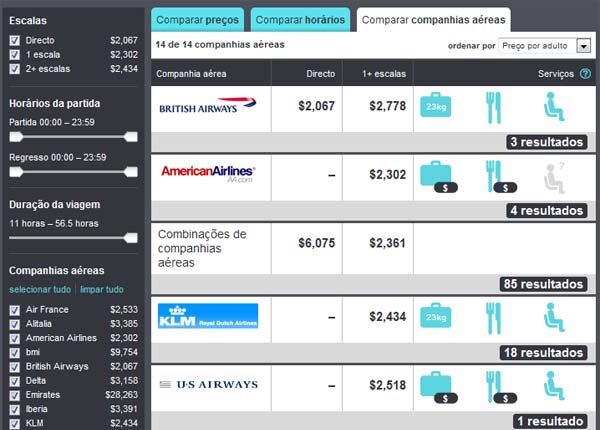Screen dimensions: 600x430
Task: Click British Airways 23kg baggage icon
Action: tap(437, 107)
